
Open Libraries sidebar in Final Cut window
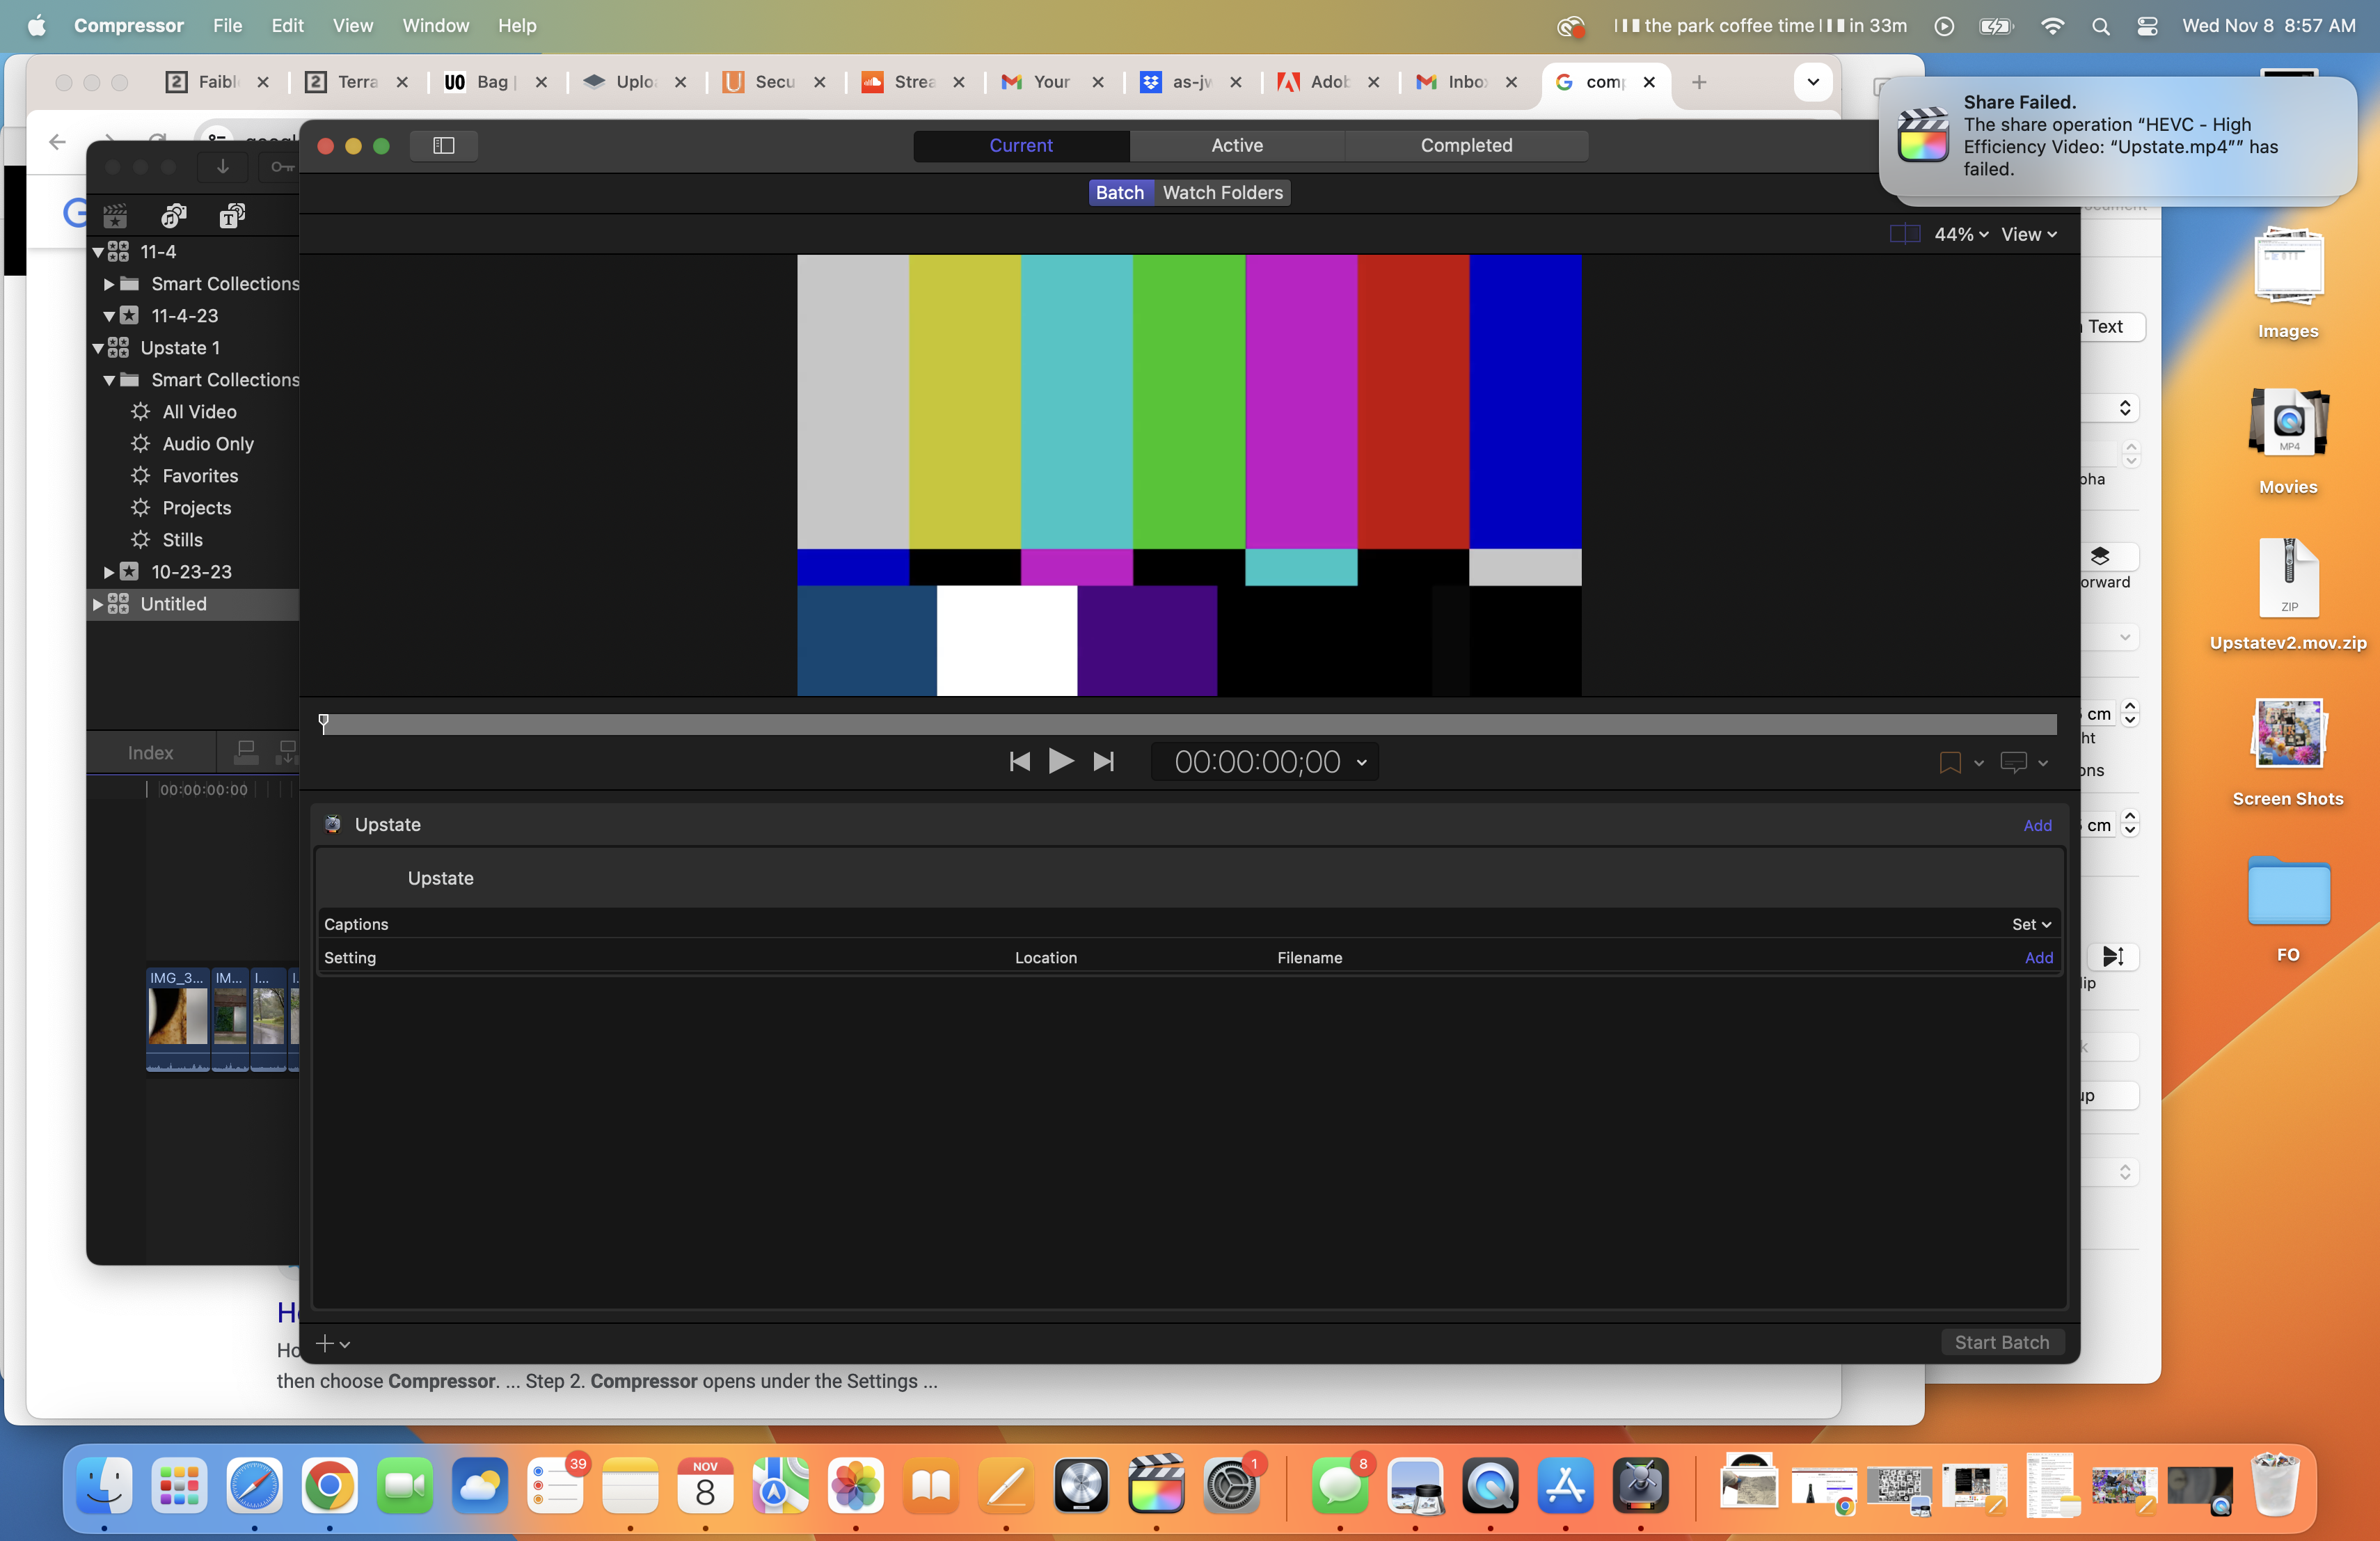tap(115, 215)
